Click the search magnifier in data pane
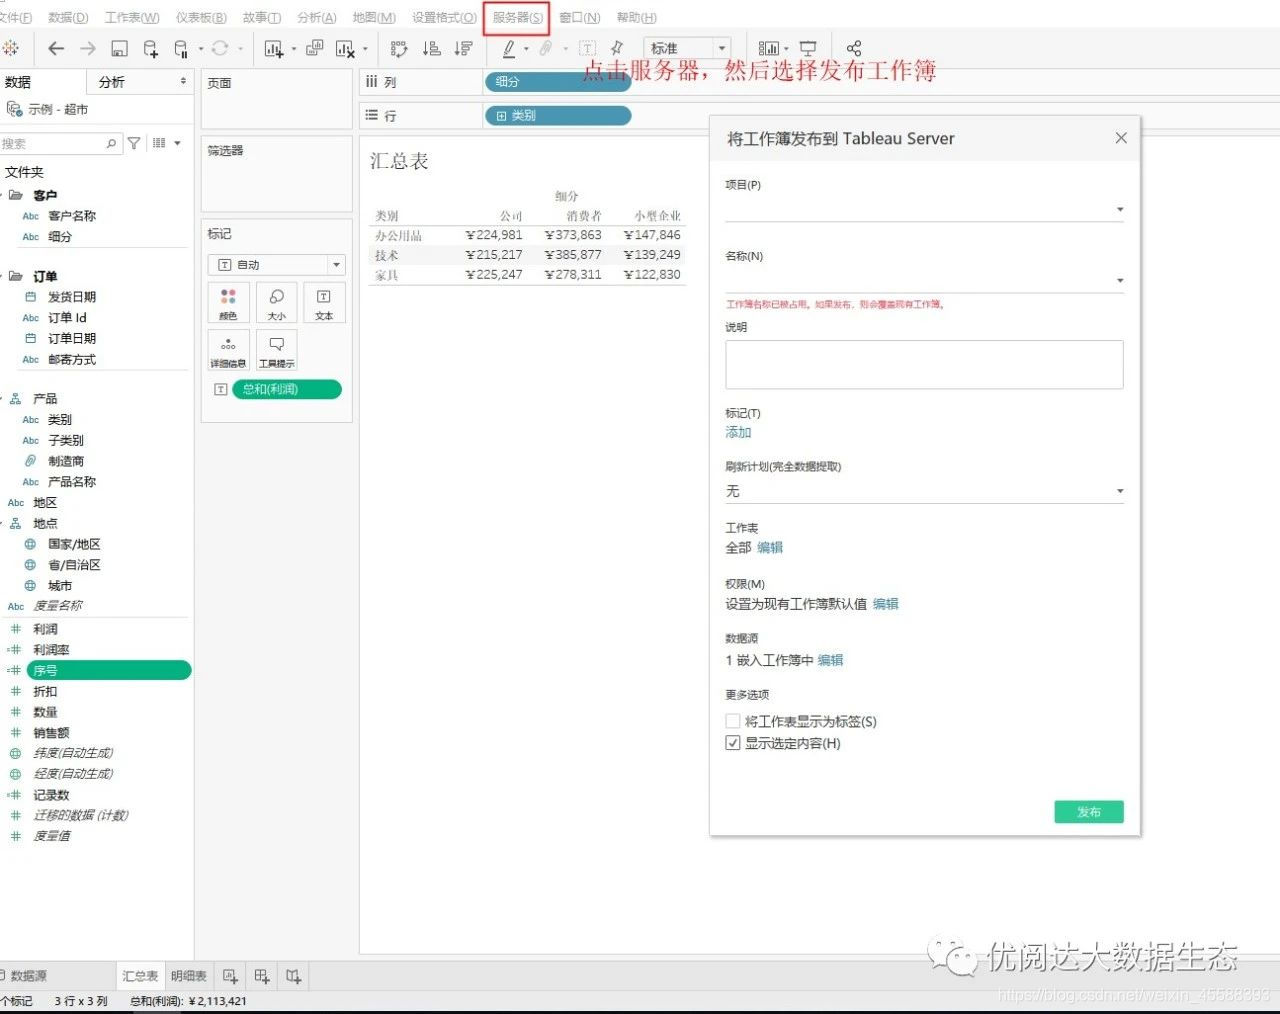Screen dimensions: 1280x1014 point(111,143)
